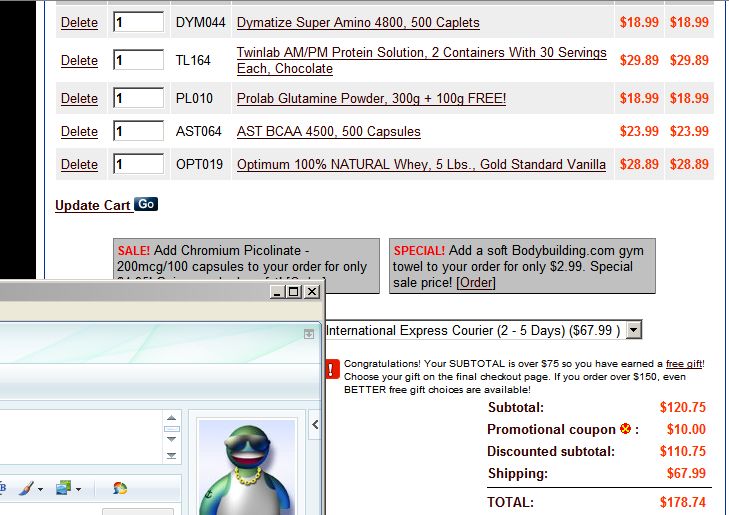Click the scrollbar thumb in messenger message box
Screen dimensions: 729x515
[x=172, y=429]
